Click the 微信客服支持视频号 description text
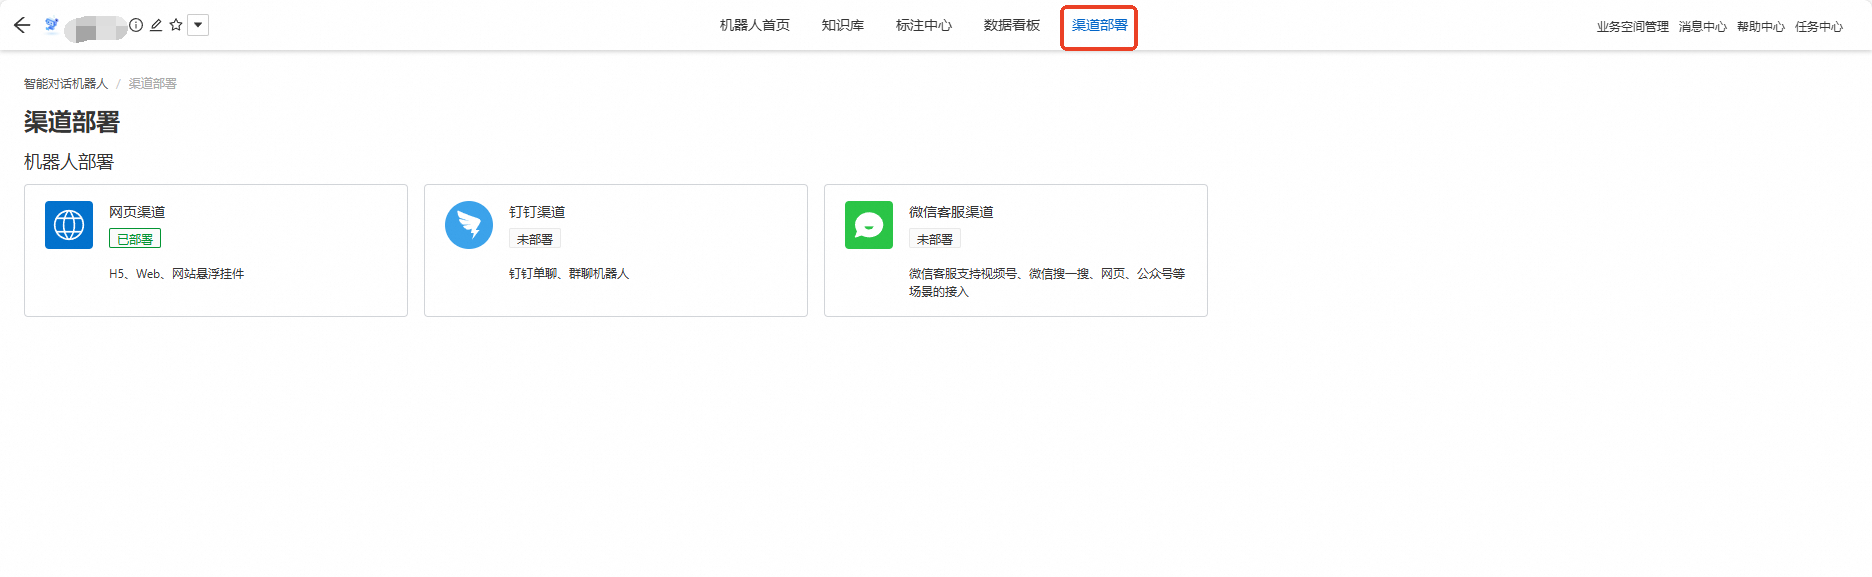 coord(1047,283)
